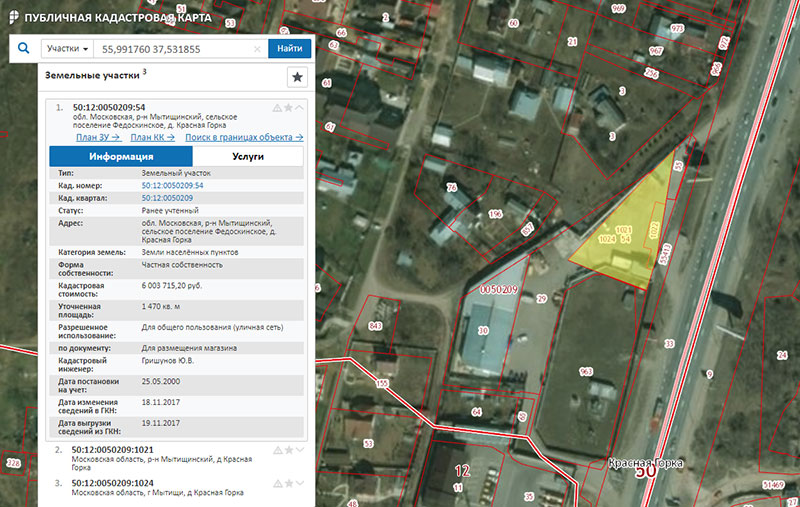Collapse the first parcel result details
Image resolution: width=800 pixels, height=507 pixels.
click(x=299, y=107)
